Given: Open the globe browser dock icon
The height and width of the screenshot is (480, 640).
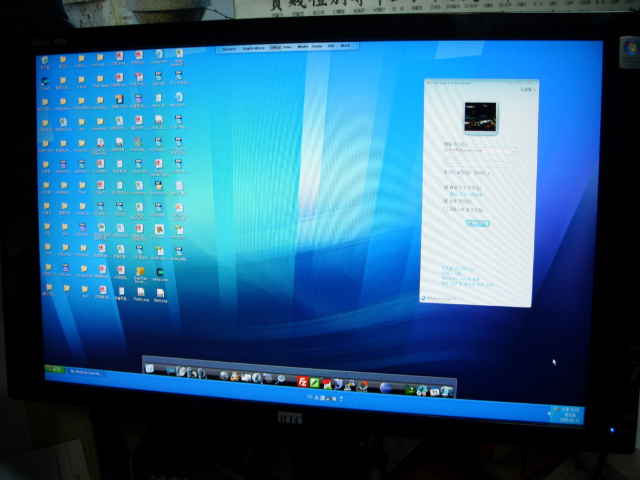Looking at the screenshot, I should [x=223, y=376].
